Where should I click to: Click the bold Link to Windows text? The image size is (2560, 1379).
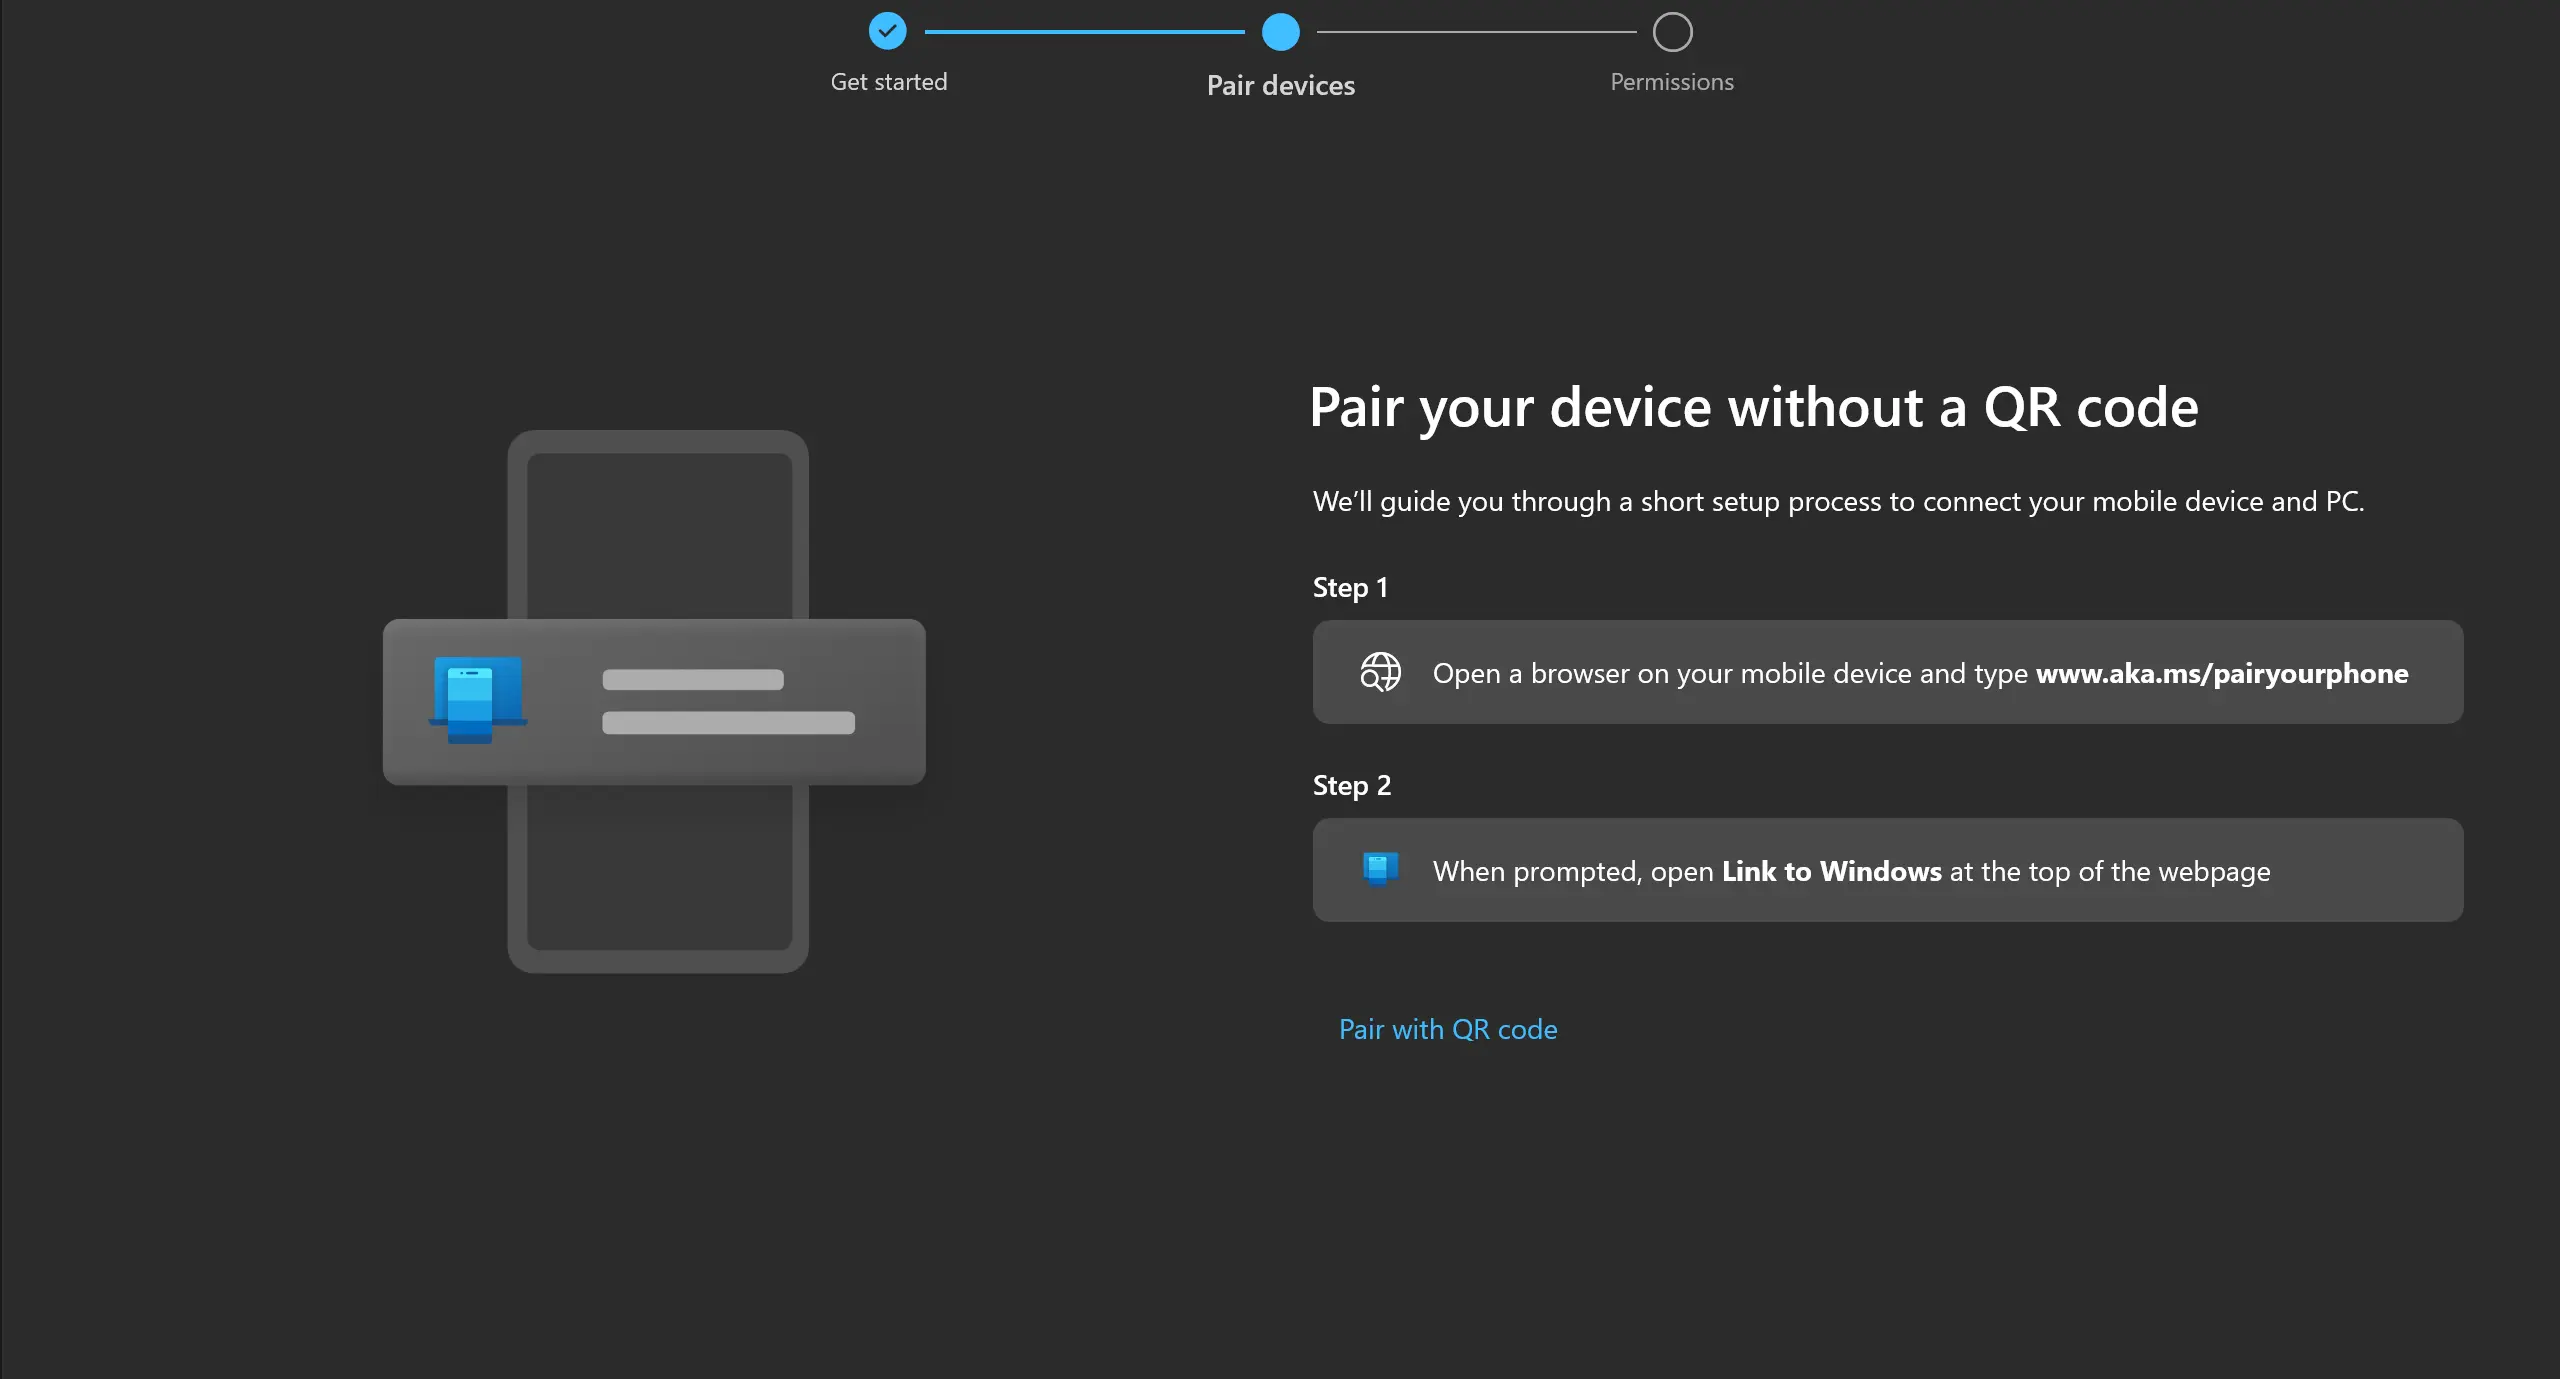coord(1831,871)
